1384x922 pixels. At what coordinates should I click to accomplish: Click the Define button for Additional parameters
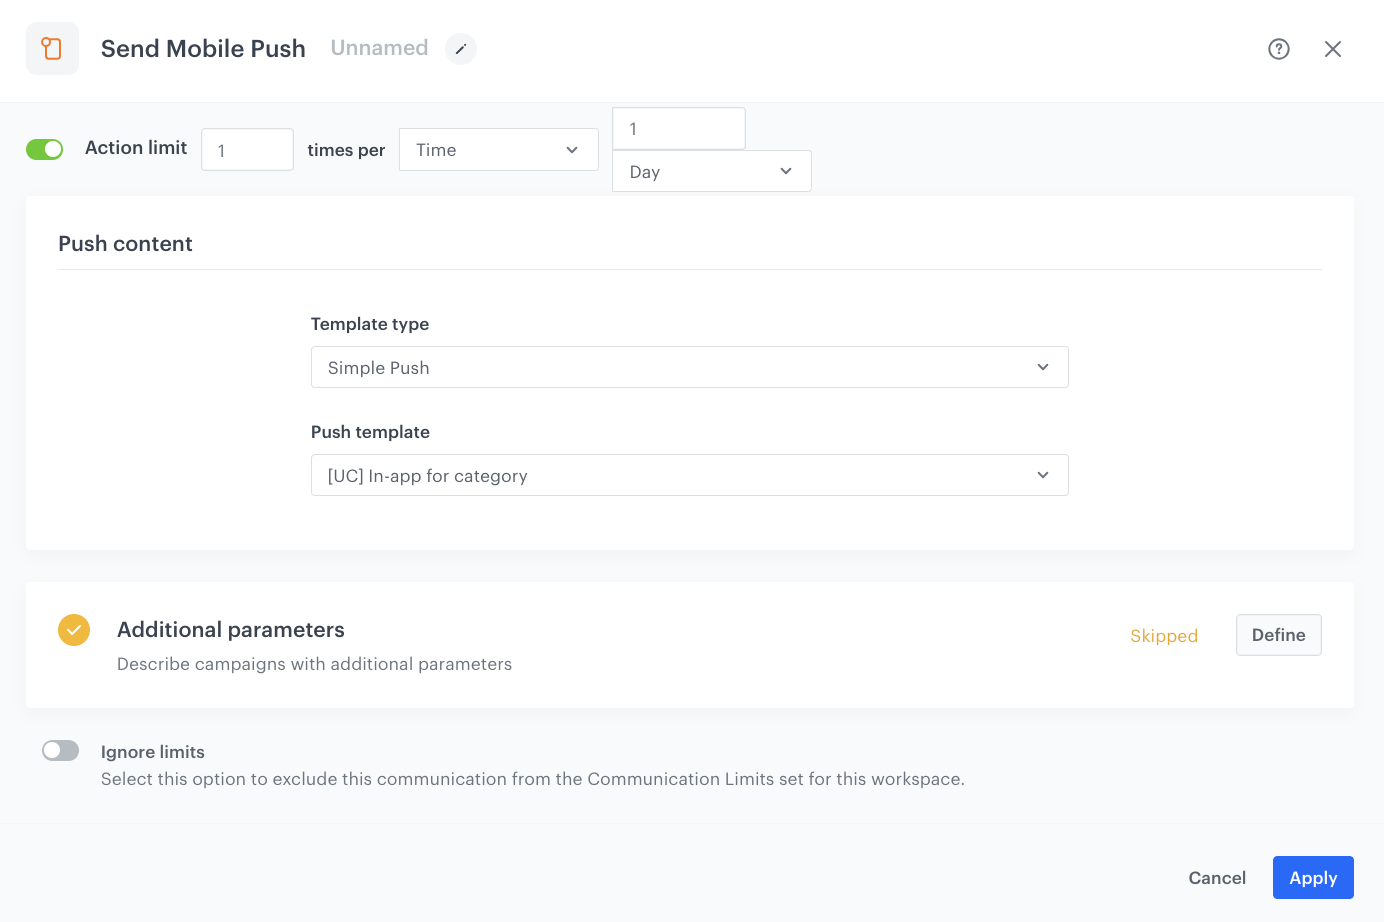(1278, 634)
